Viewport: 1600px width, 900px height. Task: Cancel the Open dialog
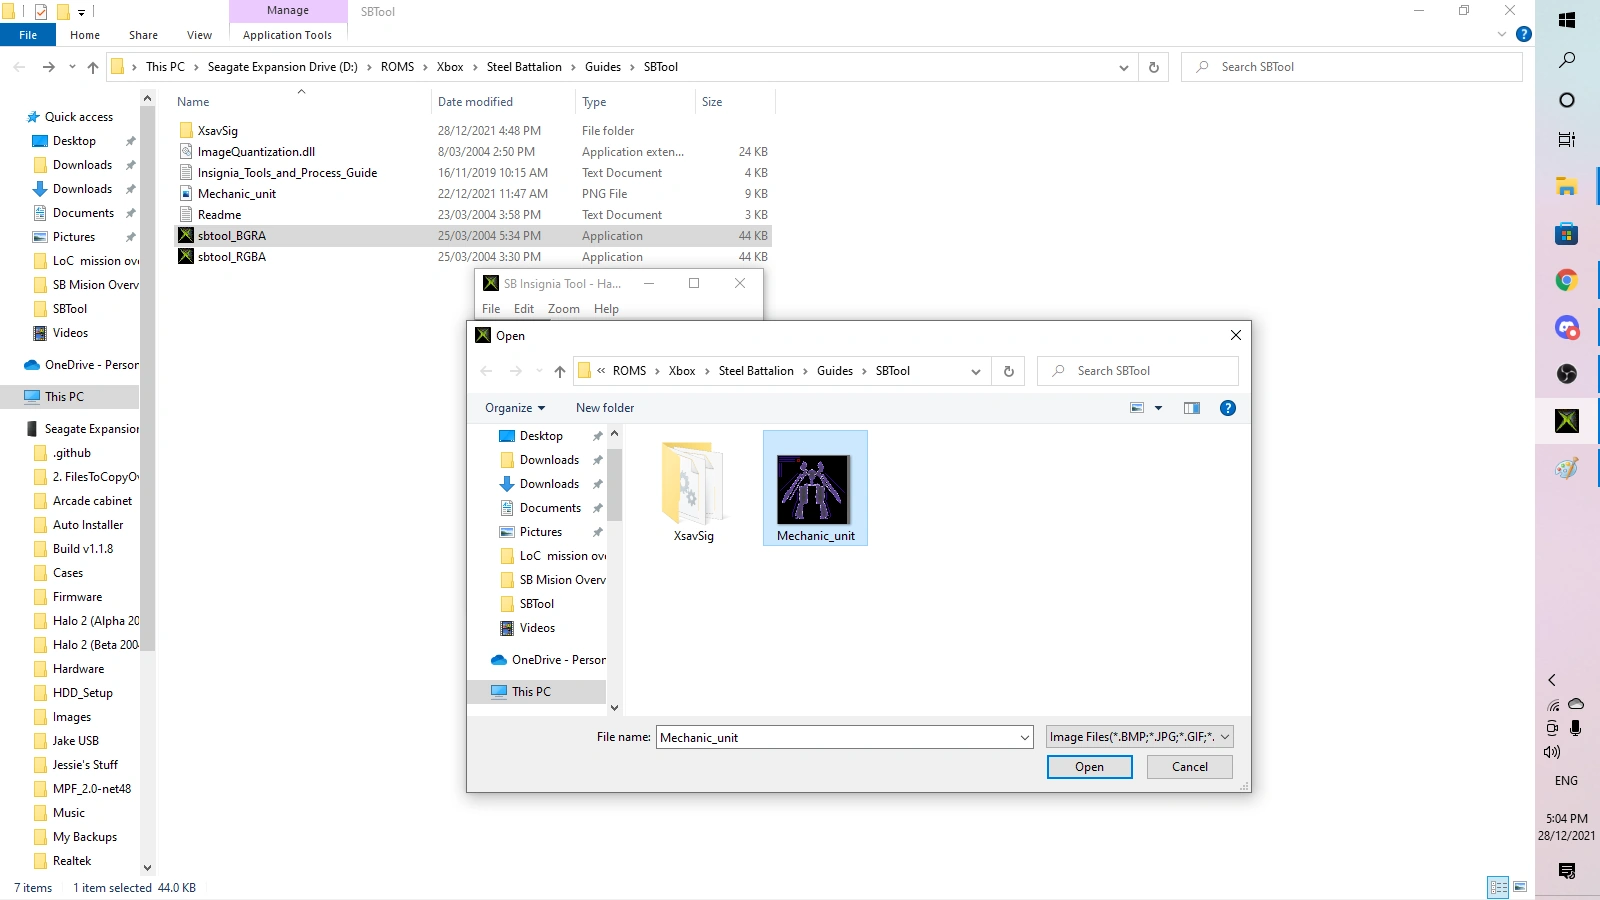(x=1190, y=767)
